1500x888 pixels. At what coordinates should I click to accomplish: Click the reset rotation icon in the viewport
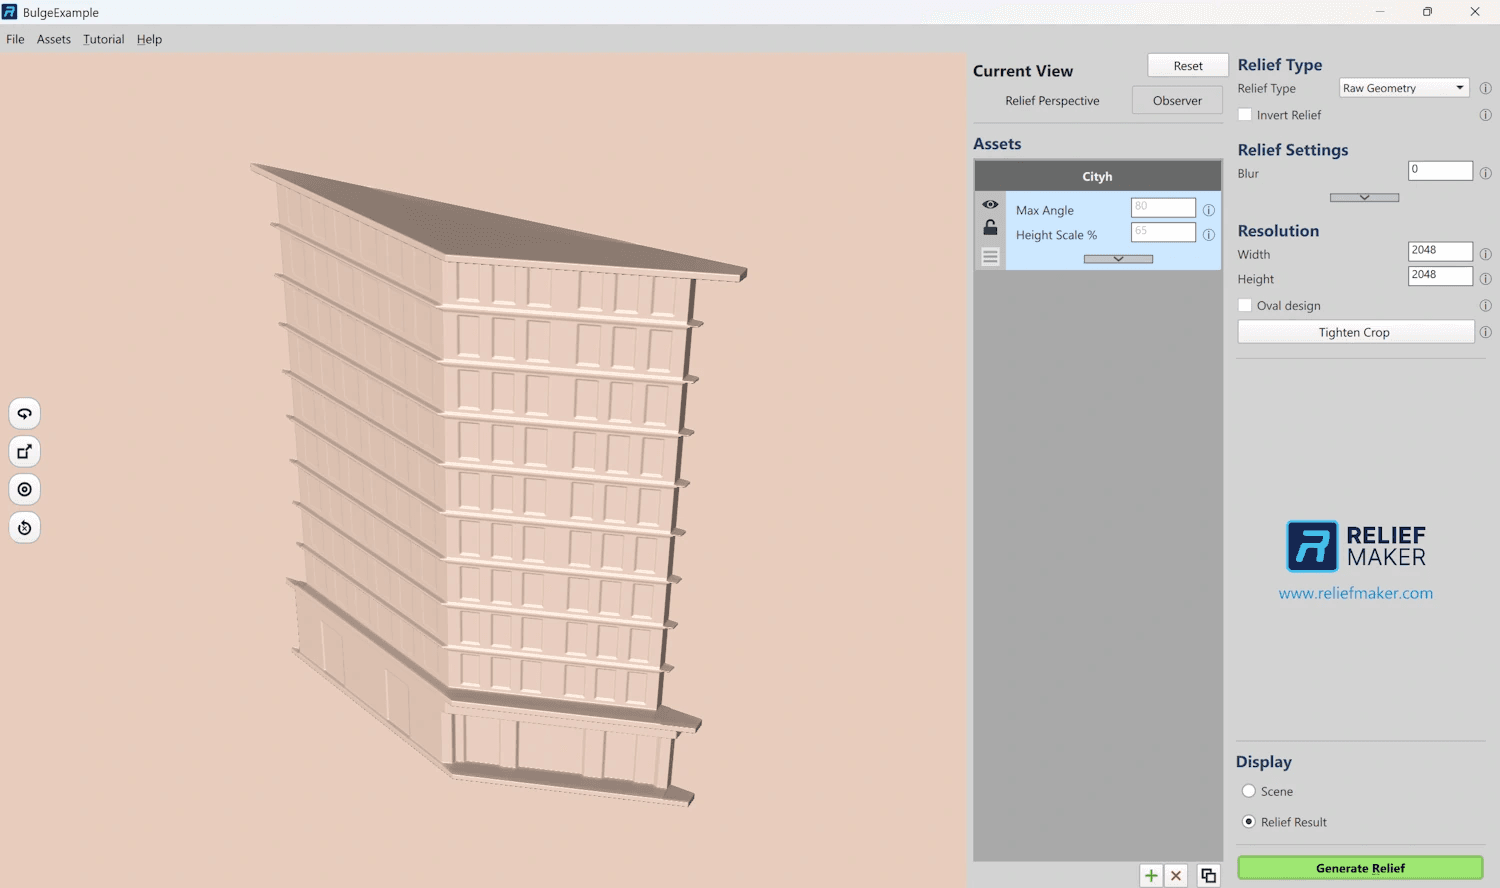tap(24, 527)
